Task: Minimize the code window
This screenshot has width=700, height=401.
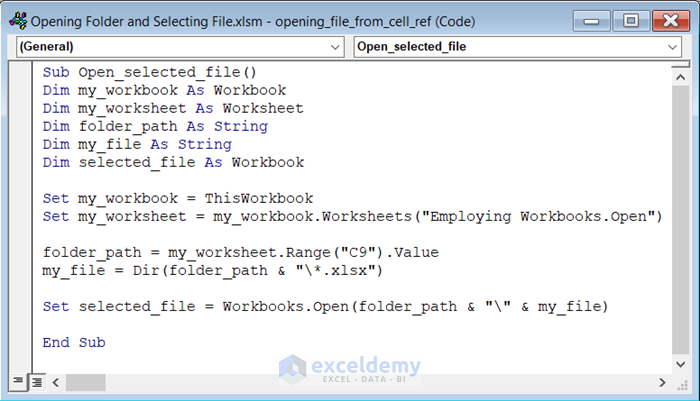Action: tap(590, 20)
